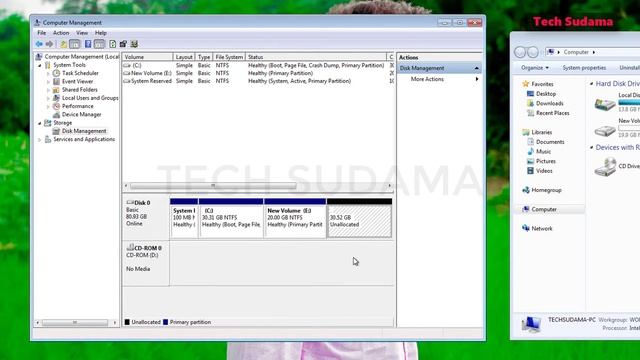Expand the Event Viewer node

tap(48, 82)
